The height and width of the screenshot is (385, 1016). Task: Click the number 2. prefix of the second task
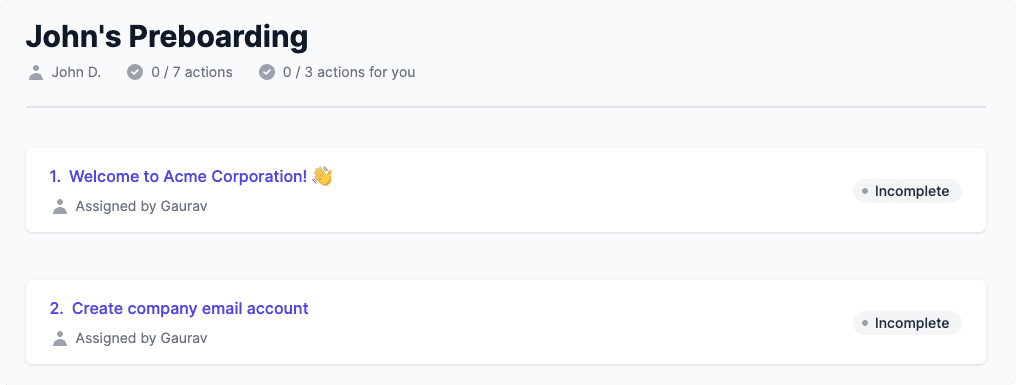click(x=56, y=309)
